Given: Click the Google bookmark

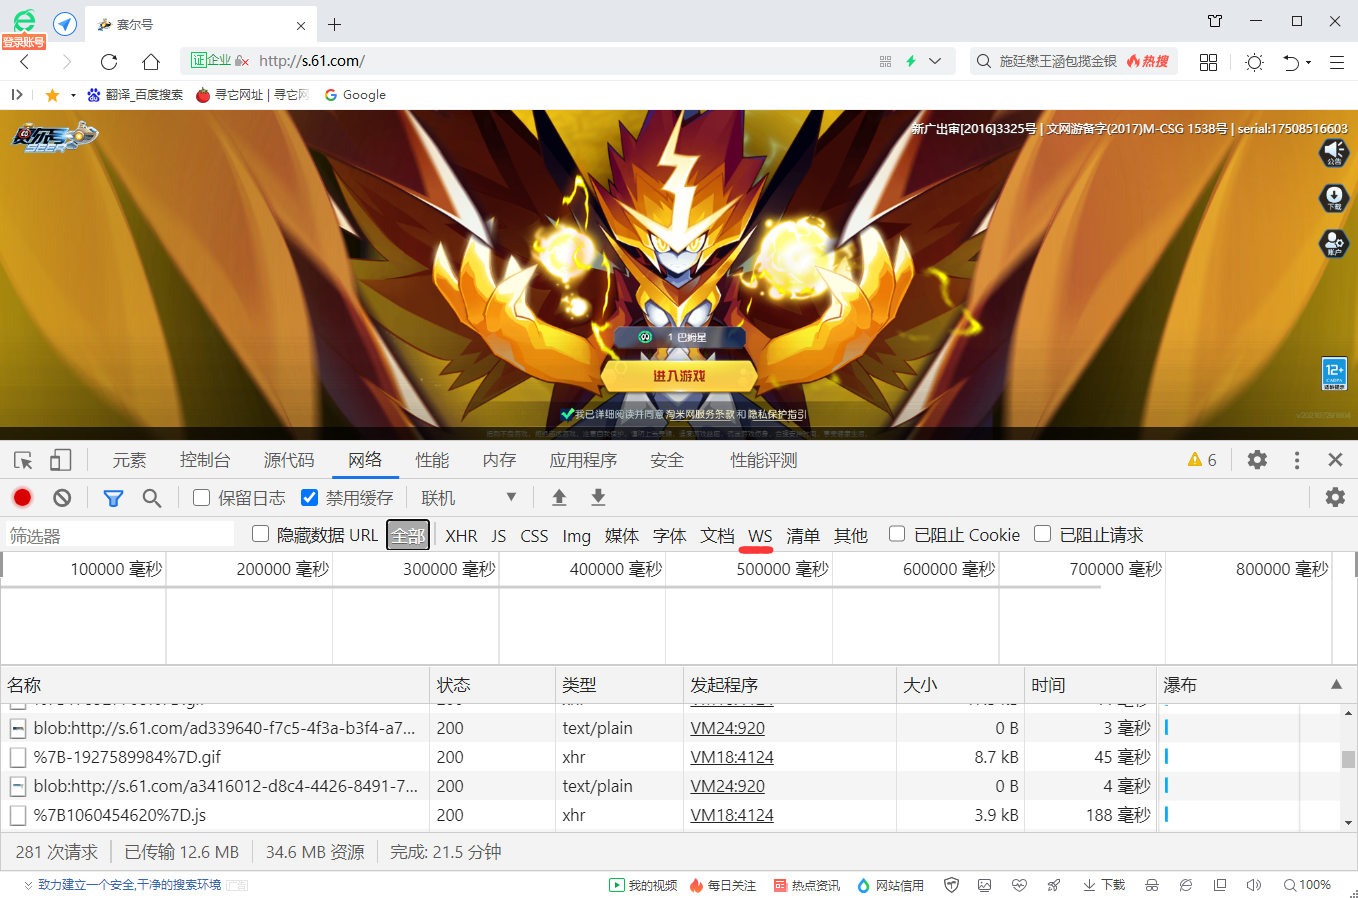Looking at the screenshot, I should point(355,95).
